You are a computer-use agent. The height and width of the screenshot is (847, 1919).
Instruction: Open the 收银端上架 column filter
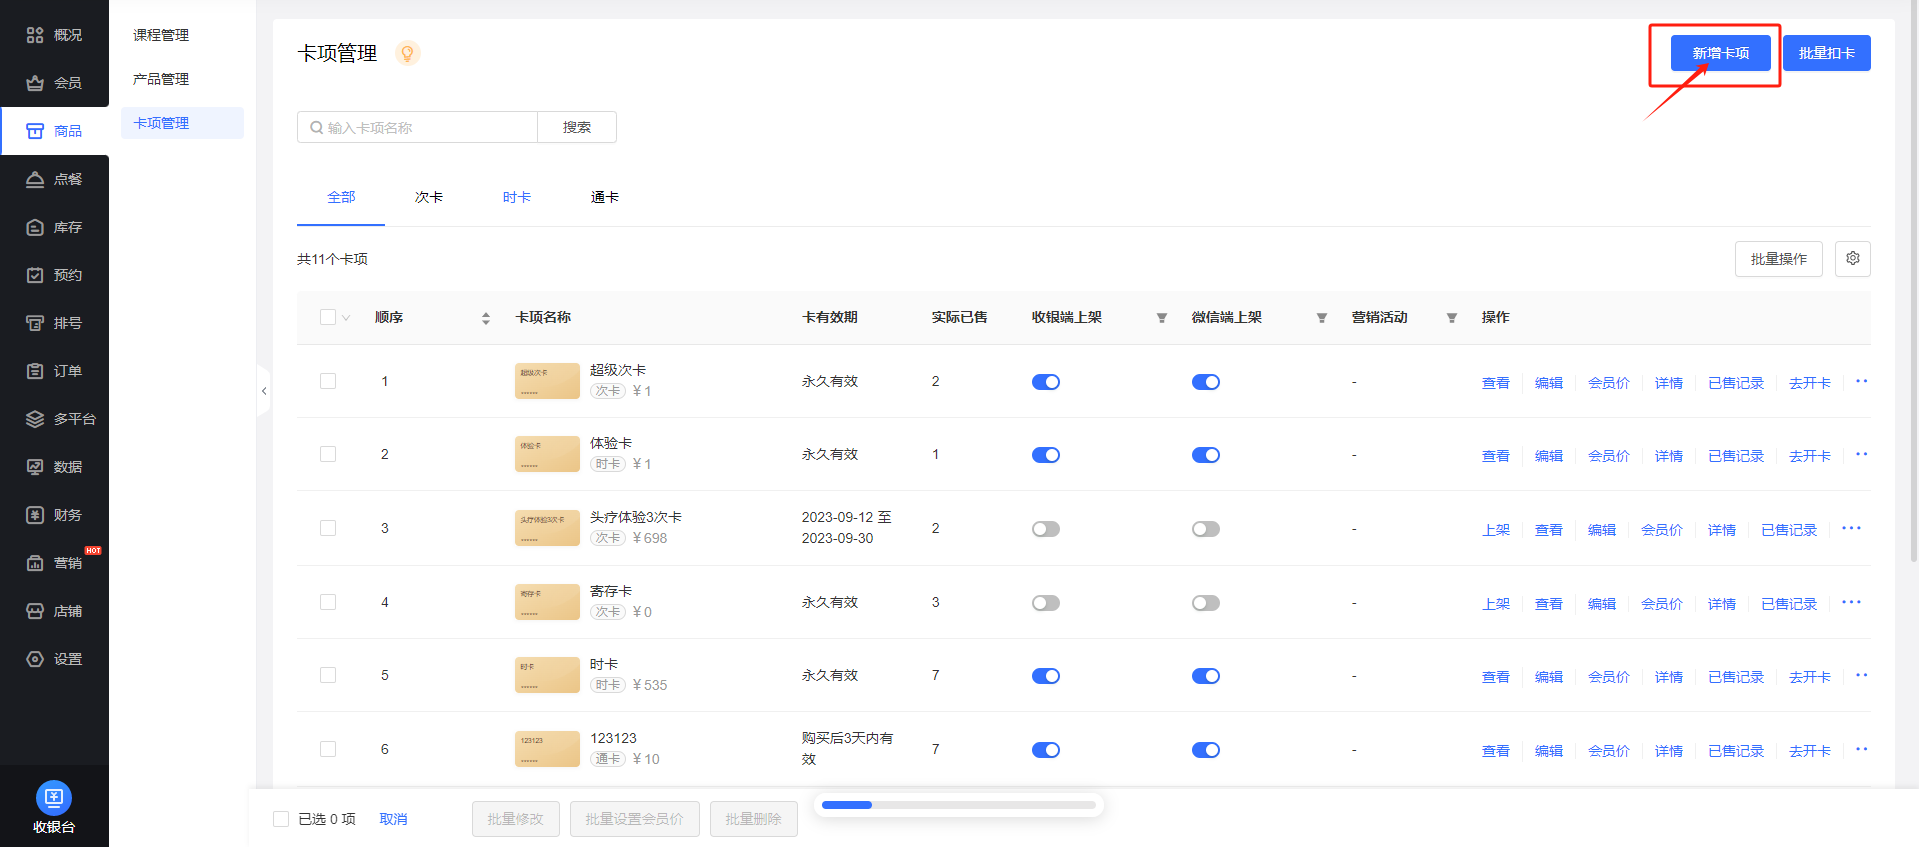pos(1161,318)
